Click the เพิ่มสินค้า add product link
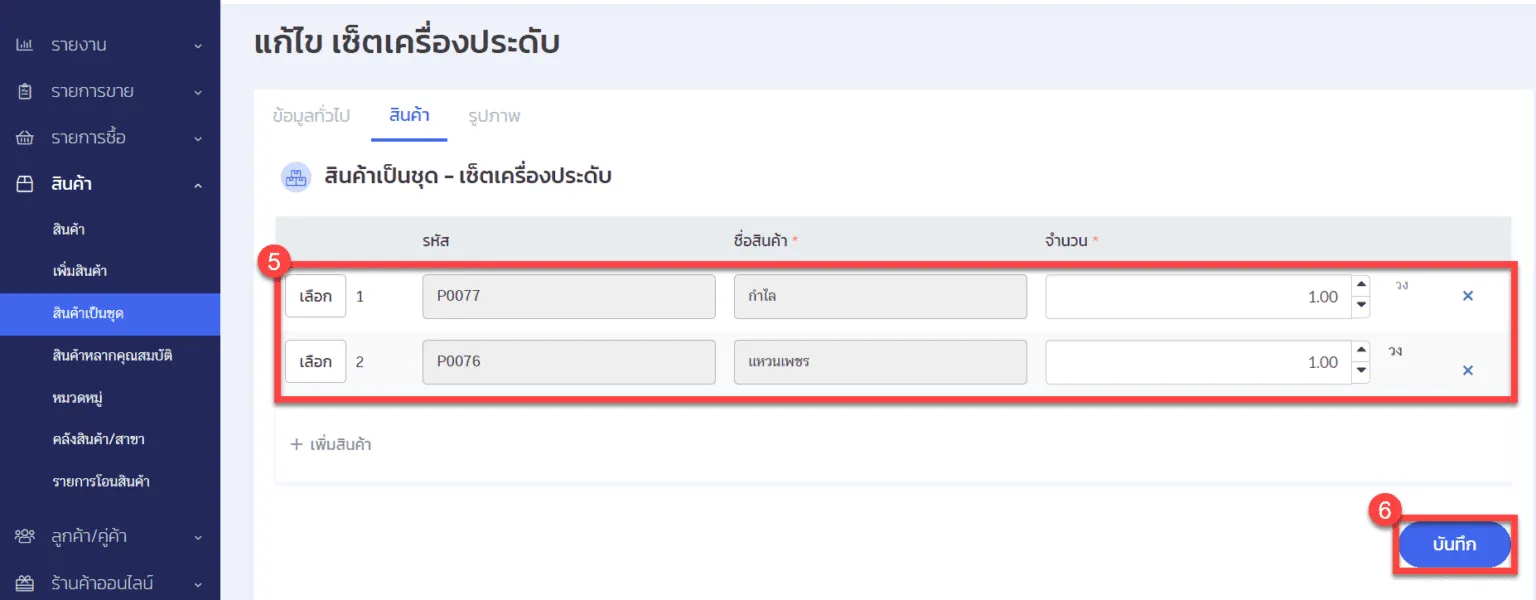Viewport: 1536px width, 600px height. pyautogui.click(x=331, y=444)
